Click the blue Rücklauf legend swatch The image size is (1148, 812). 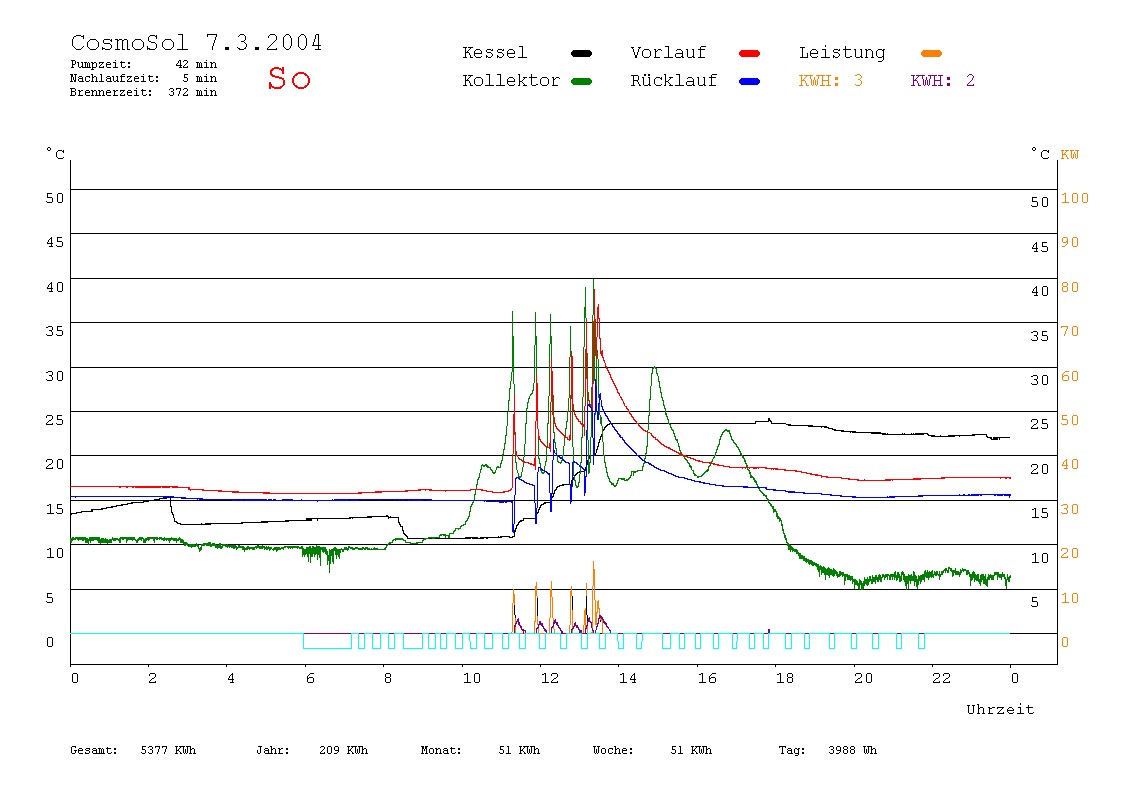[x=750, y=81]
